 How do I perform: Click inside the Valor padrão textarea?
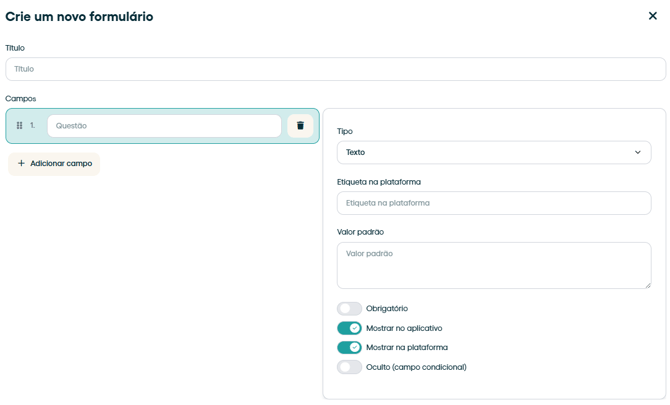[493, 265]
